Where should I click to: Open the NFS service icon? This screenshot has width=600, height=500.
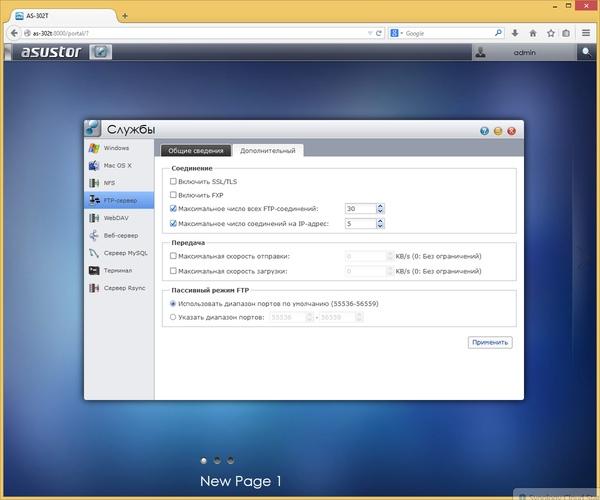[x=94, y=183]
